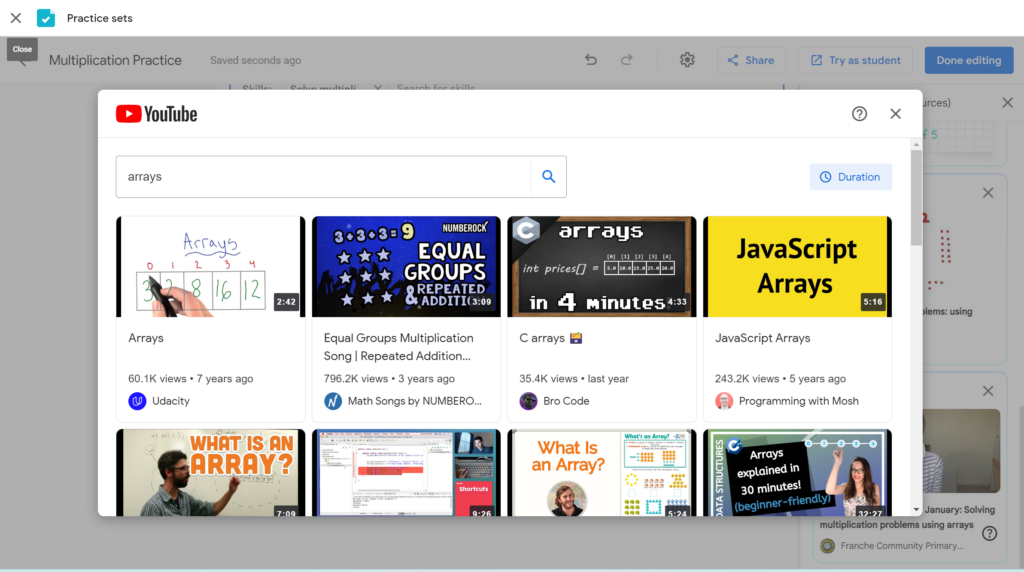Select the Equal Groups NUMBEROCK thumbnail
This screenshot has width=1024, height=572.
[x=406, y=266]
